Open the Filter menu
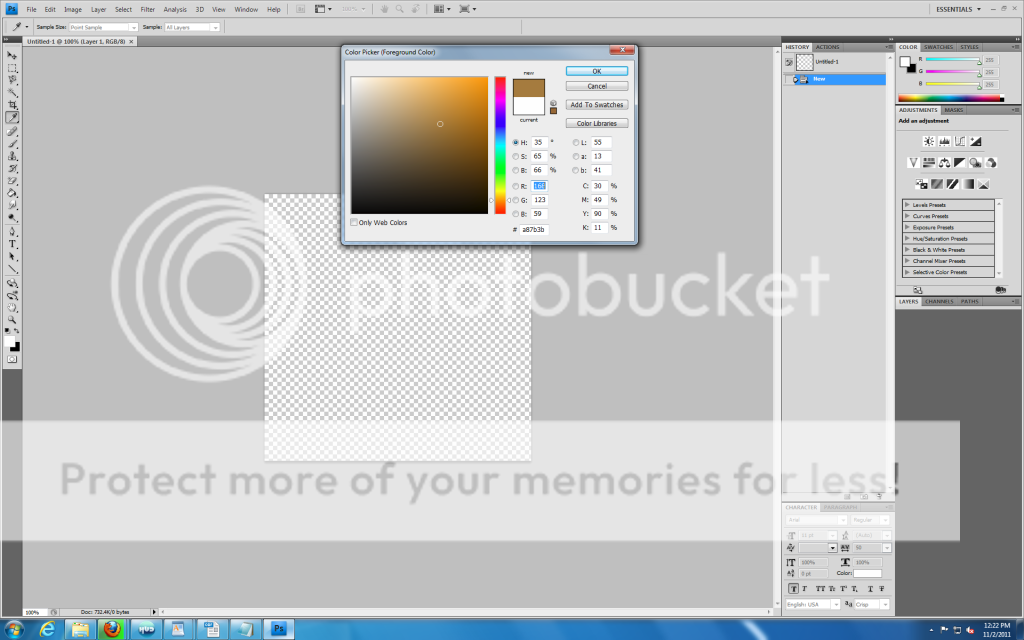 click(x=147, y=9)
